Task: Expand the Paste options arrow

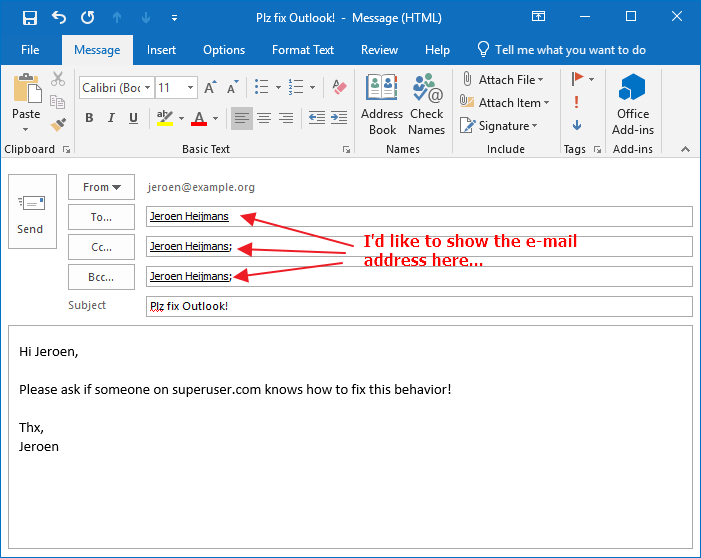Action: [25, 130]
